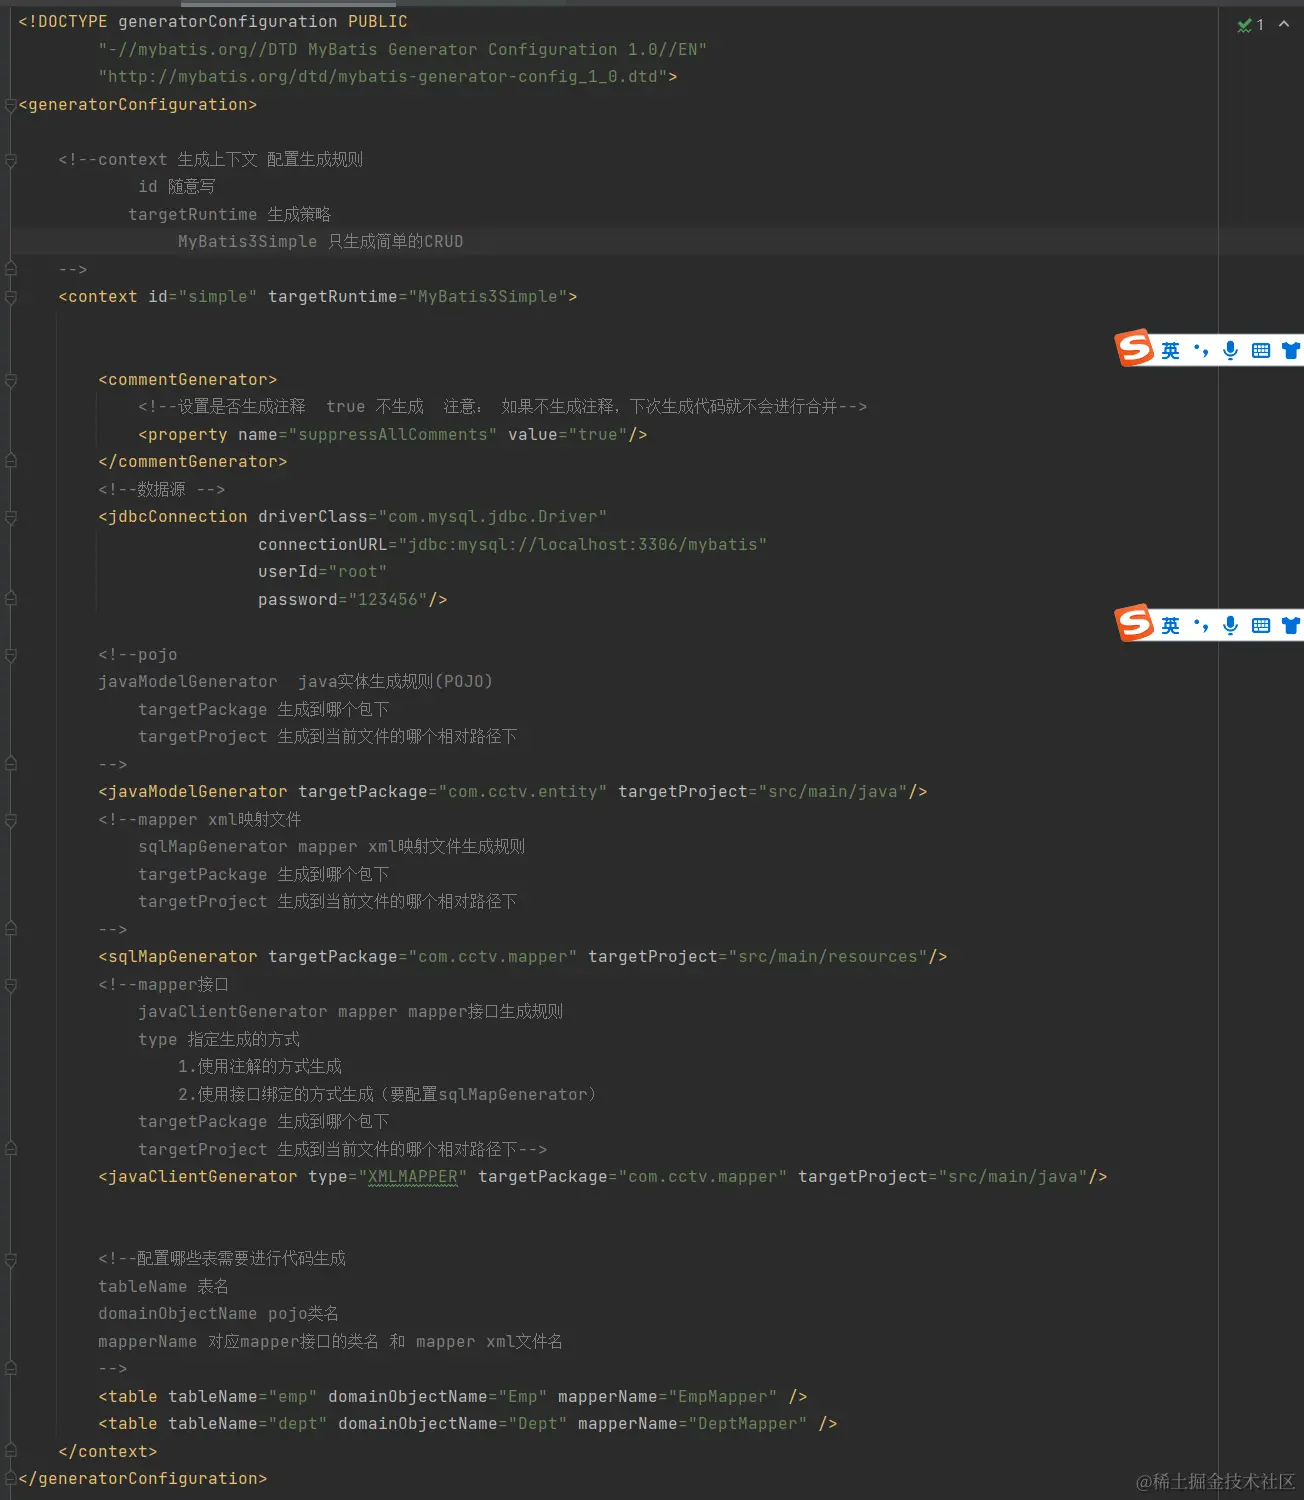
Task: Toggle Sogou punctuation mode near the commentGenerator opening tag
Action: pos(1201,350)
